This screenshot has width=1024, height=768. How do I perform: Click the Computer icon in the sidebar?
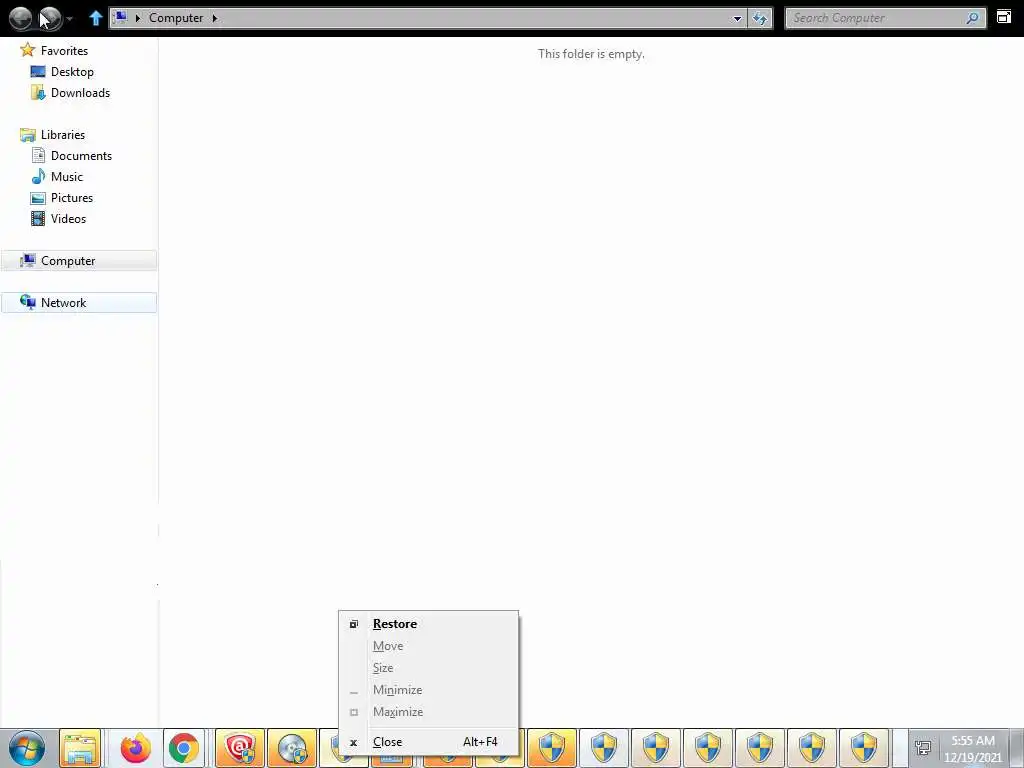27,261
